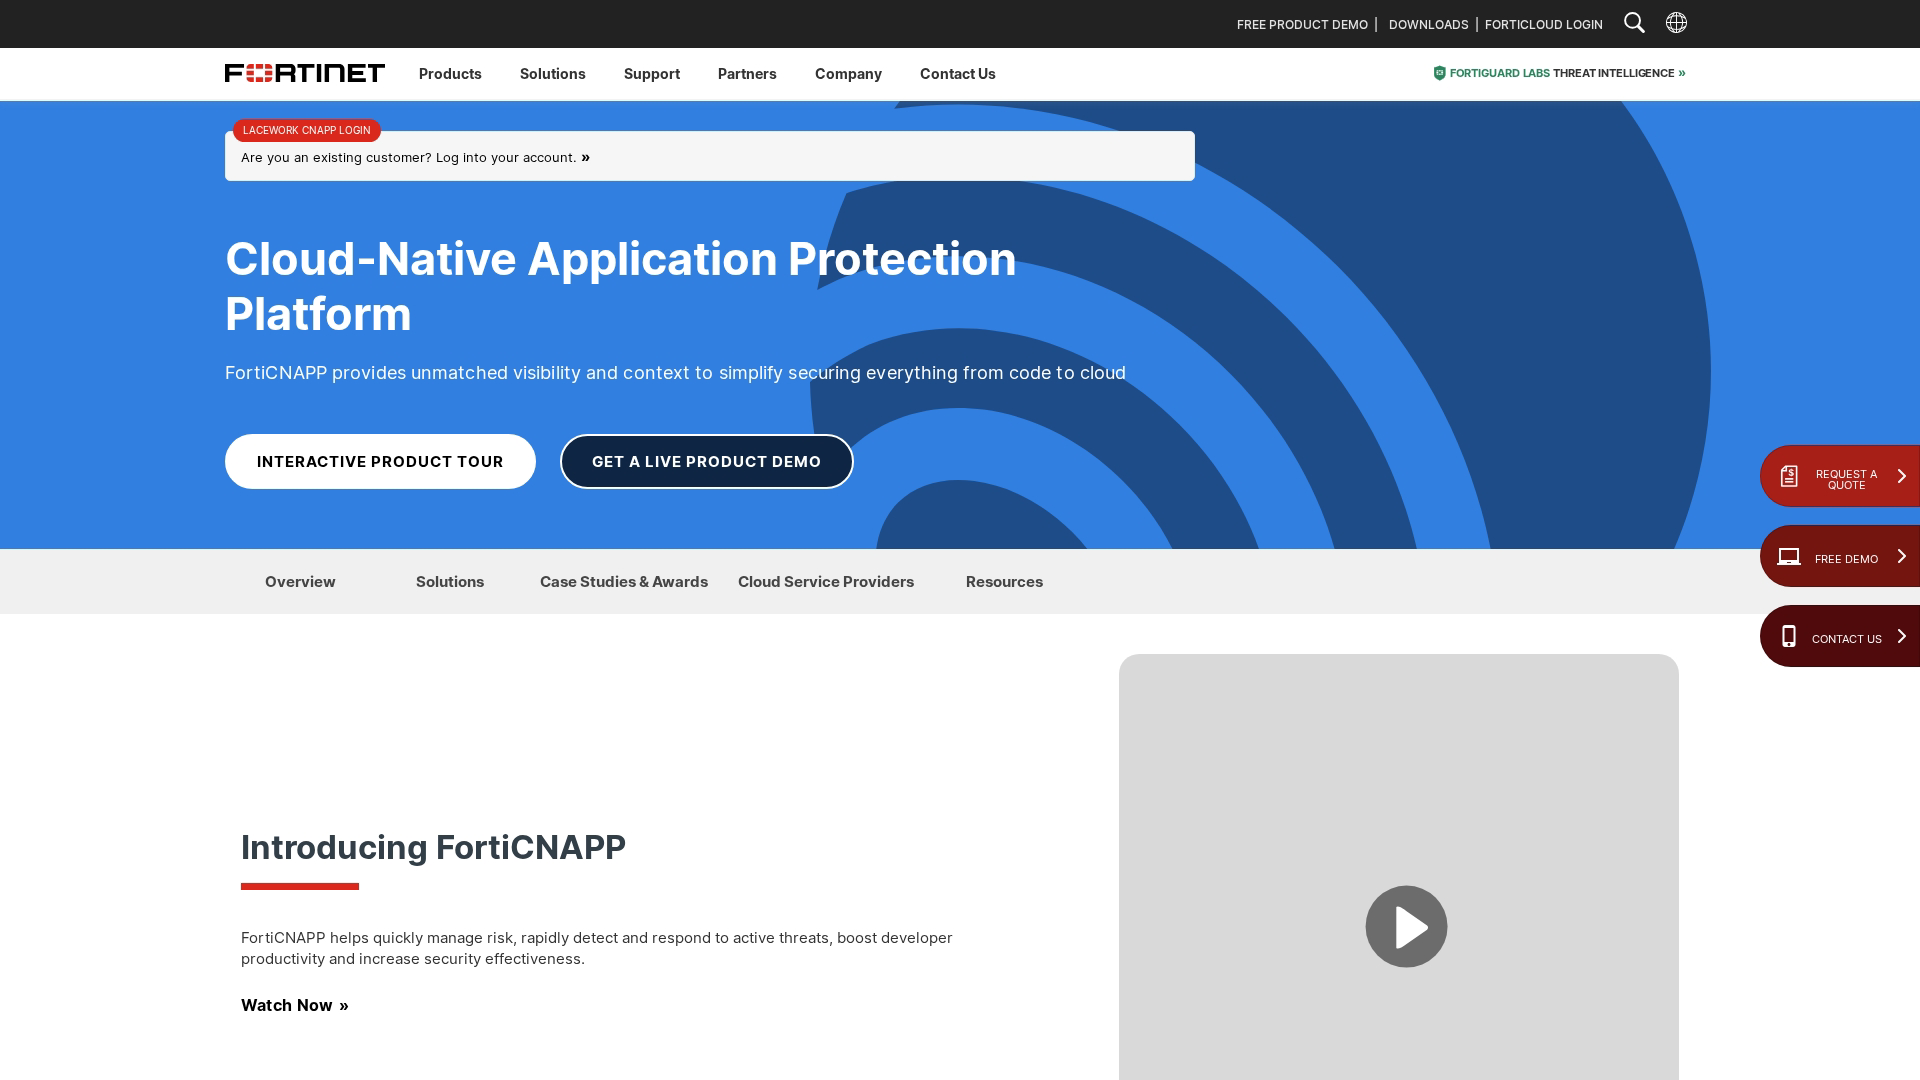Click the Cloud-Native Application Protection Platform title
The image size is (1920, 1080).
click(x=621, y=286)
